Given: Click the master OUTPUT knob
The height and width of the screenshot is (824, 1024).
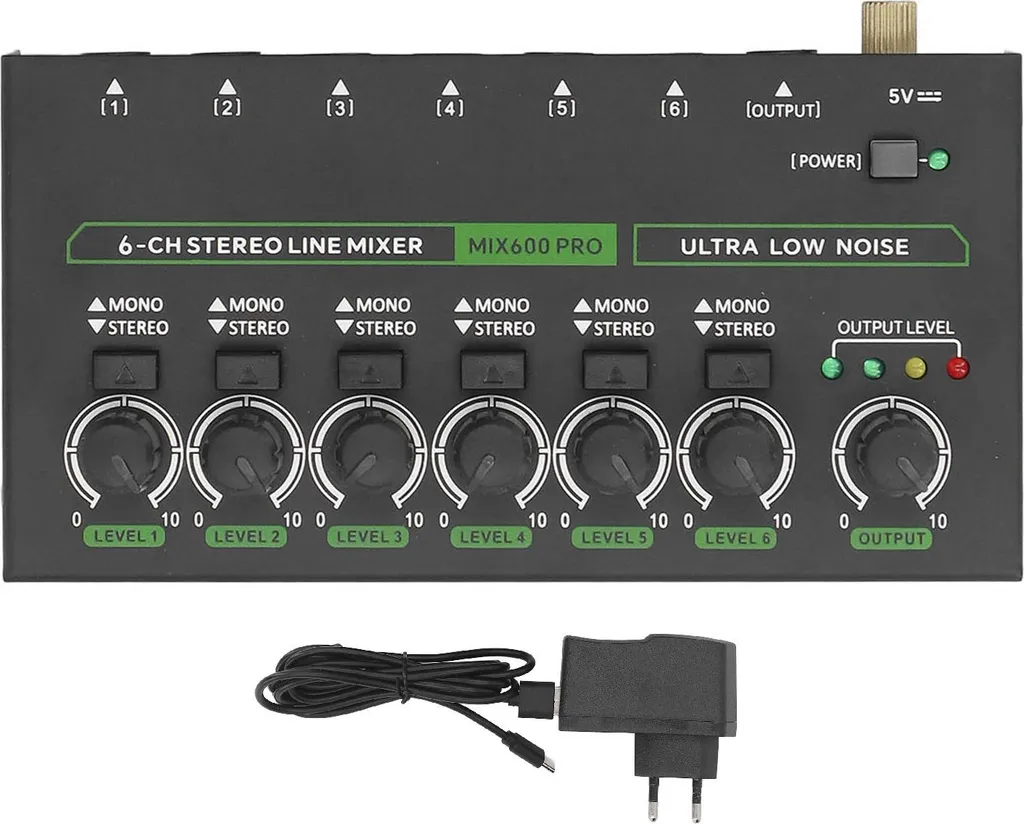Looking at the screenshot, I should [891, 452].
